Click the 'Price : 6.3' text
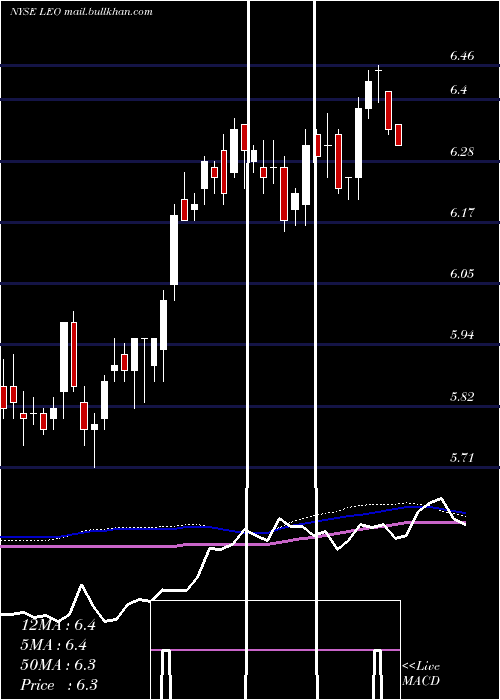This screenshot has height=700, width=500. 58,685
